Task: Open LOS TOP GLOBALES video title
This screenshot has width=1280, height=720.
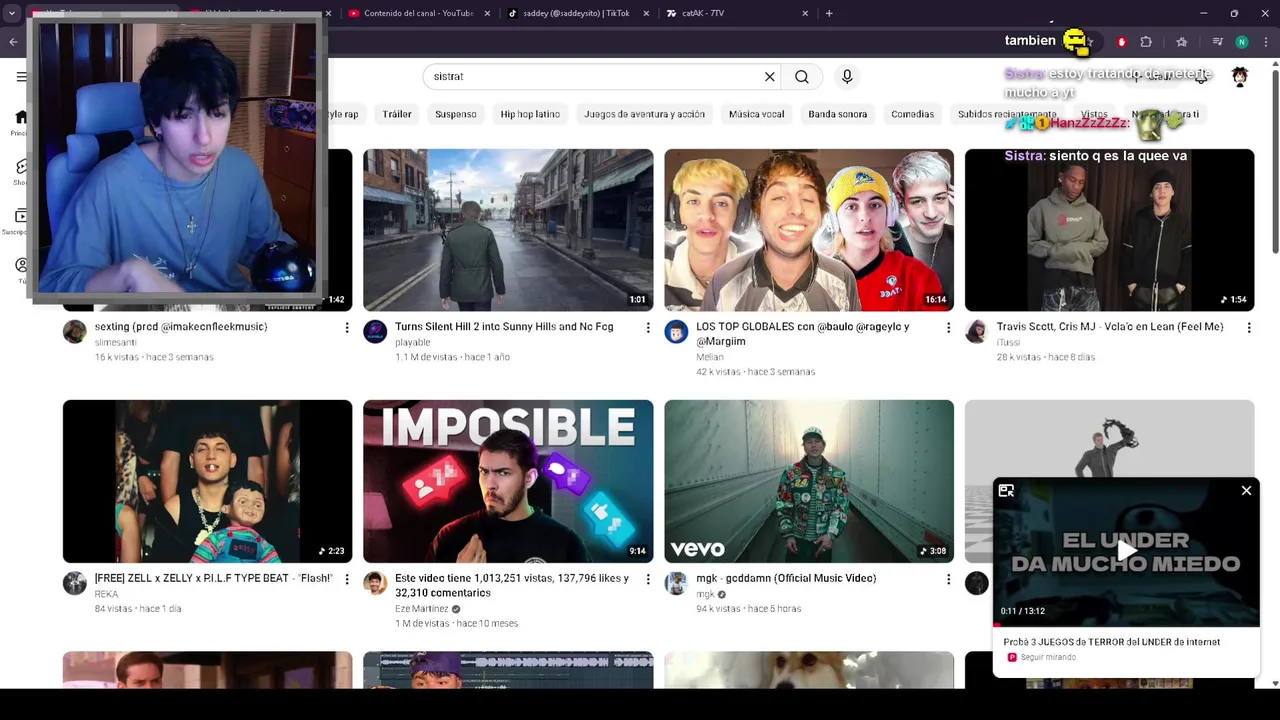Action: [803, 334]
